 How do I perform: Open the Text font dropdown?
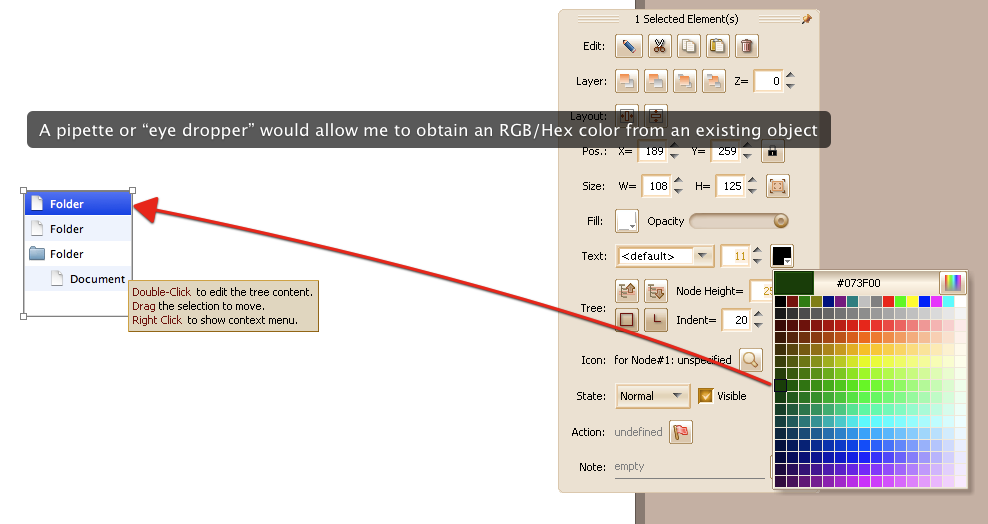point(665,256)
